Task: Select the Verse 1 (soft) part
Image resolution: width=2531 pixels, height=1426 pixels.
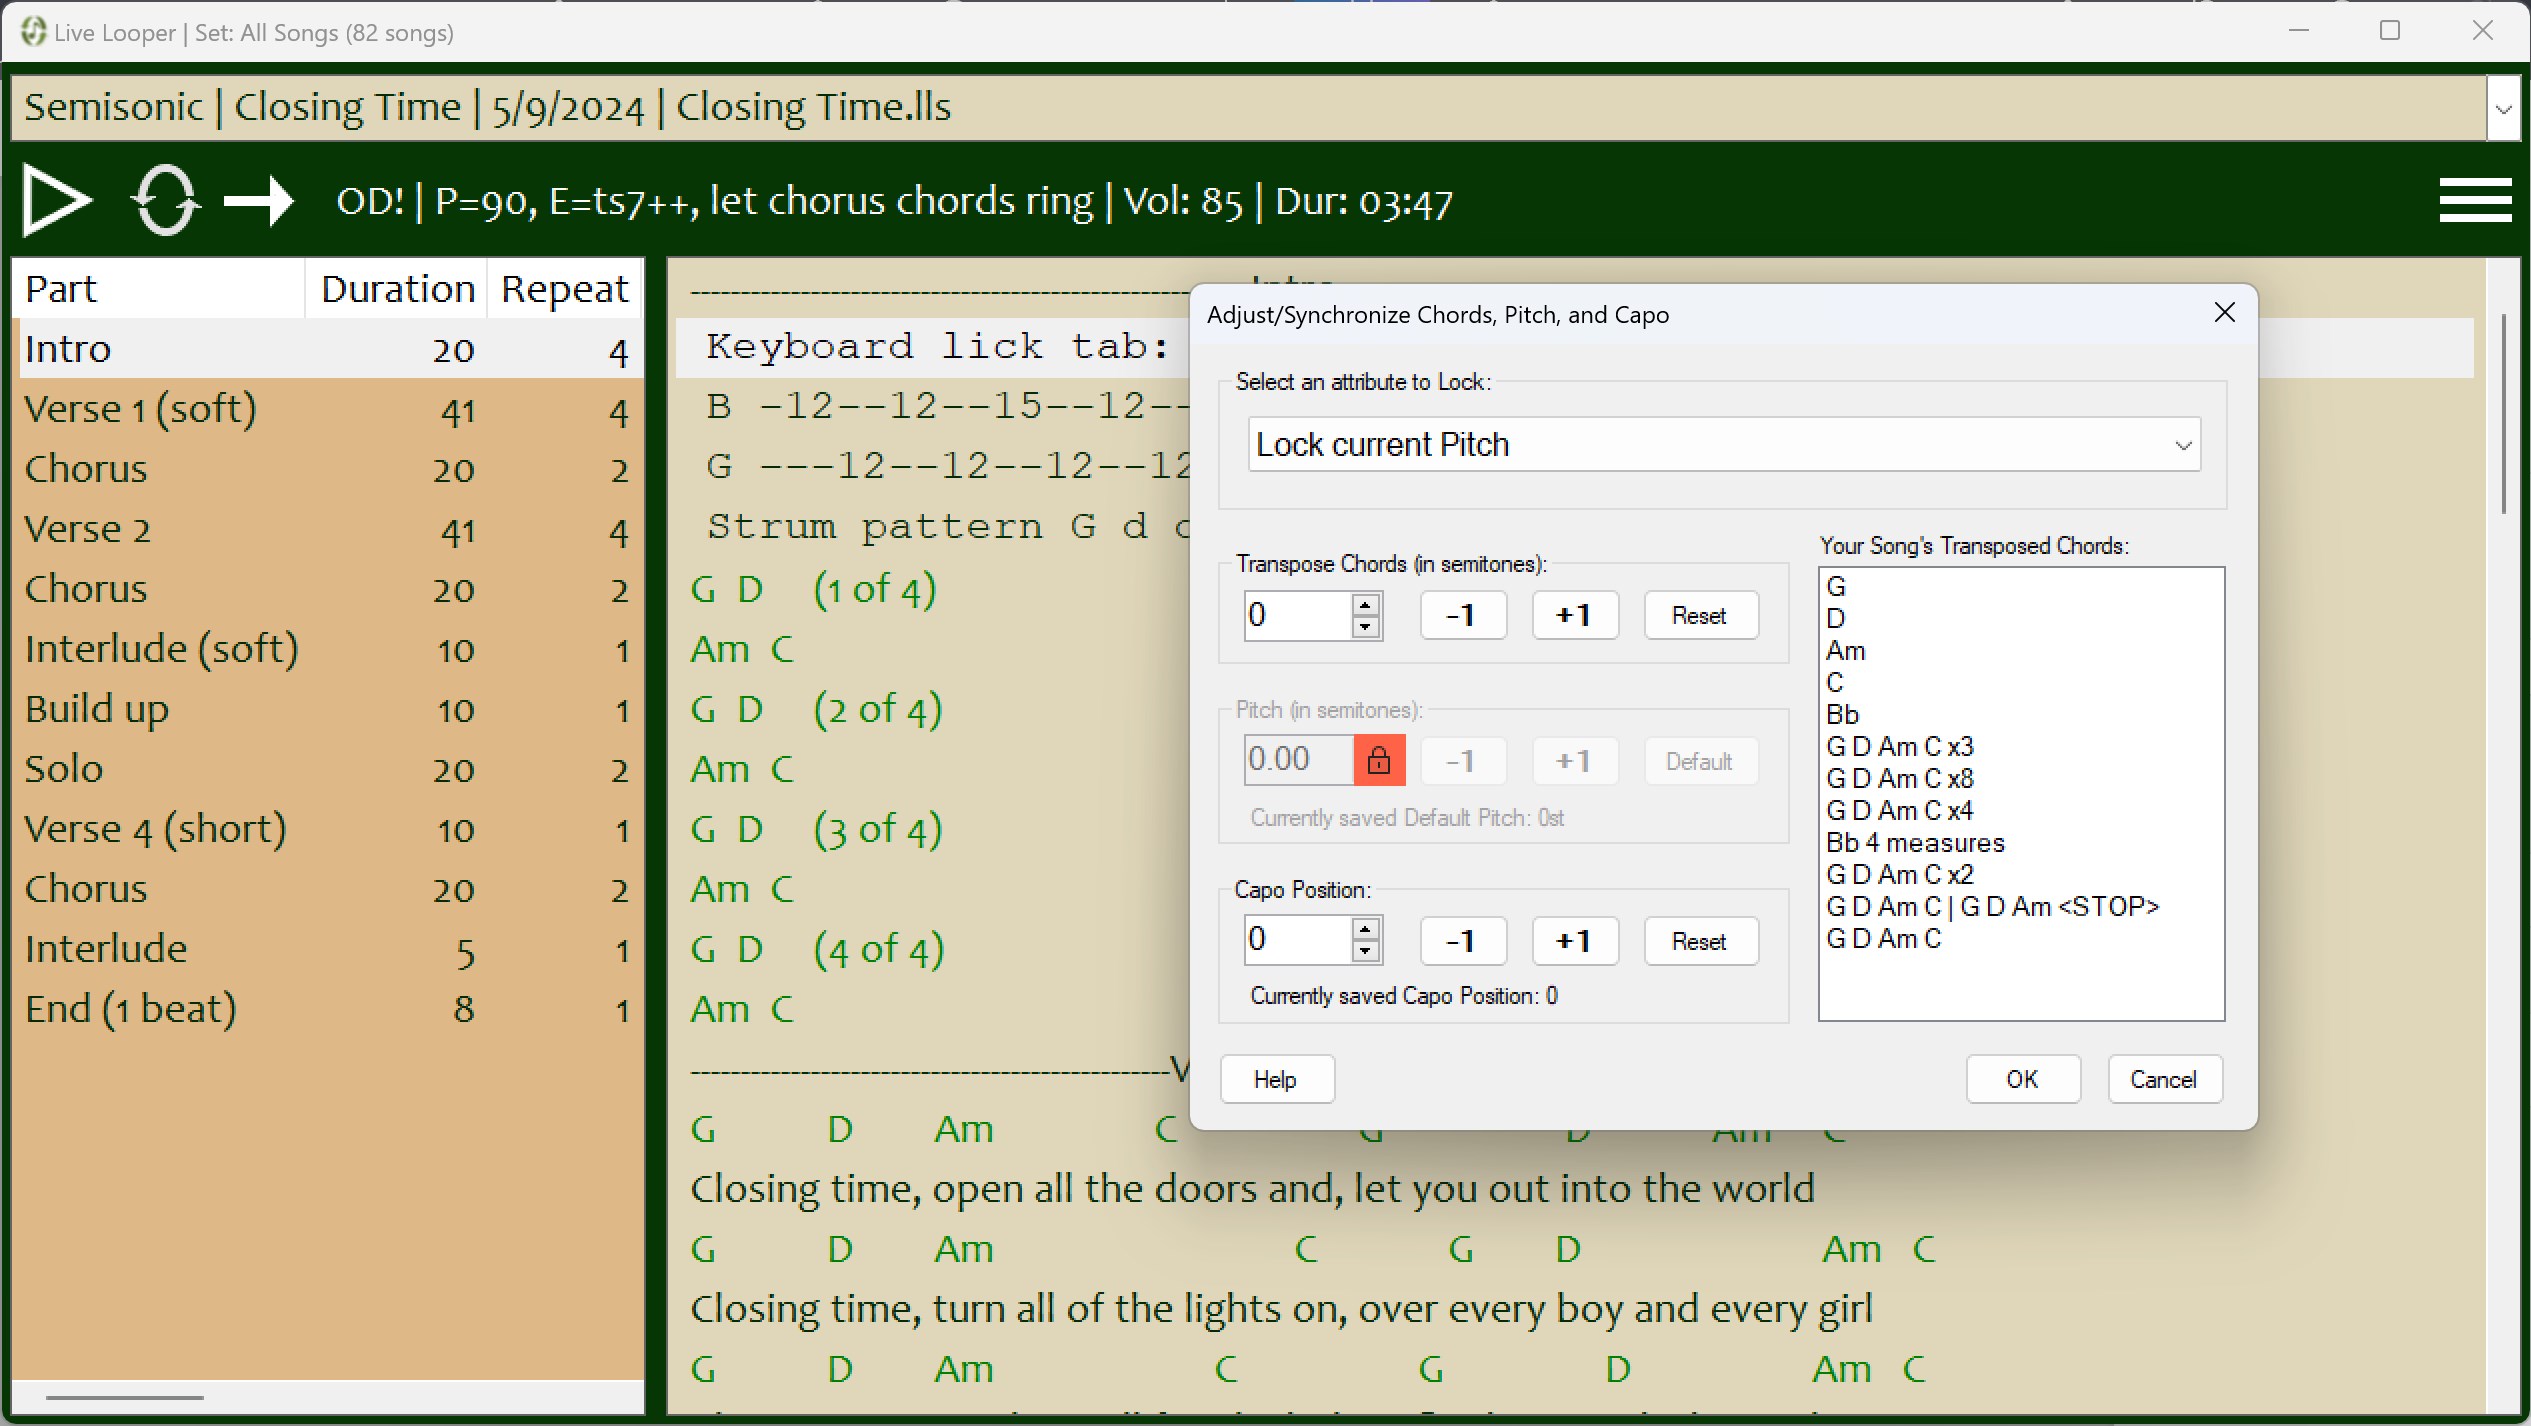Action: click(328, 409)
